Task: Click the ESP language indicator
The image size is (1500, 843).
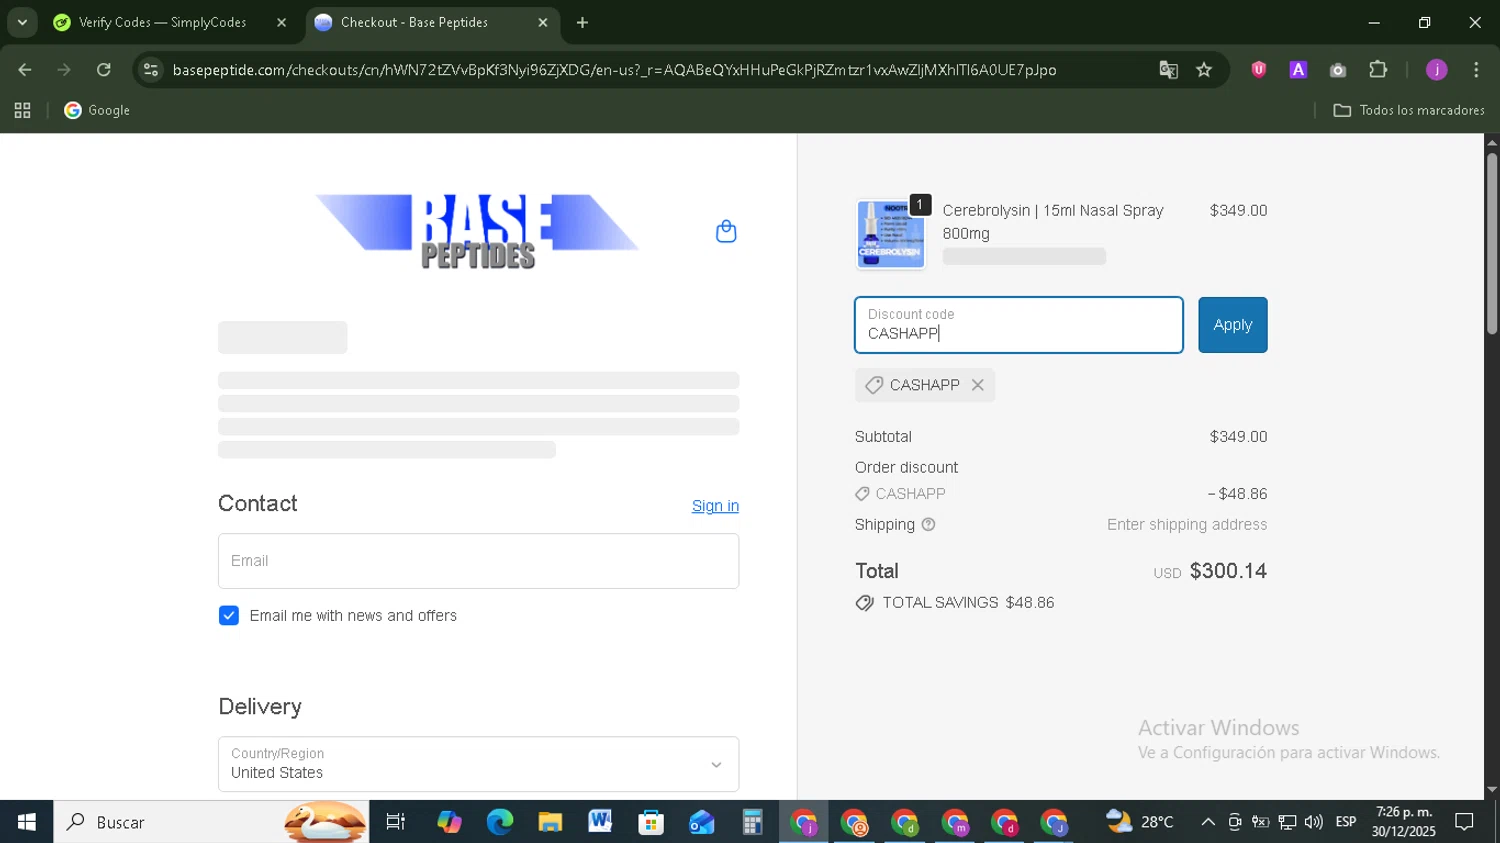Action: (x=1346, y=822)
